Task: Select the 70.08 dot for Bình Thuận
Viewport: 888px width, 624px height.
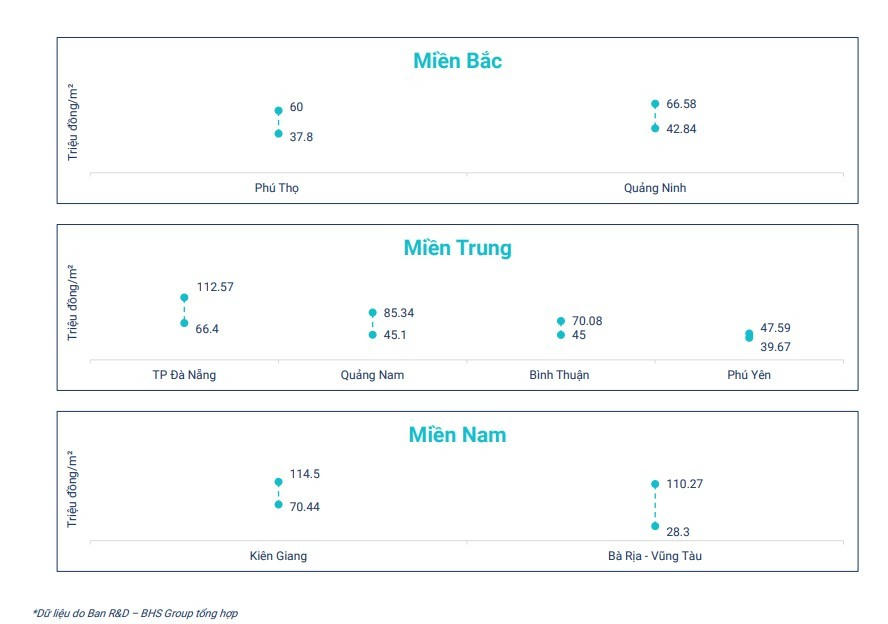Action: 560,321
